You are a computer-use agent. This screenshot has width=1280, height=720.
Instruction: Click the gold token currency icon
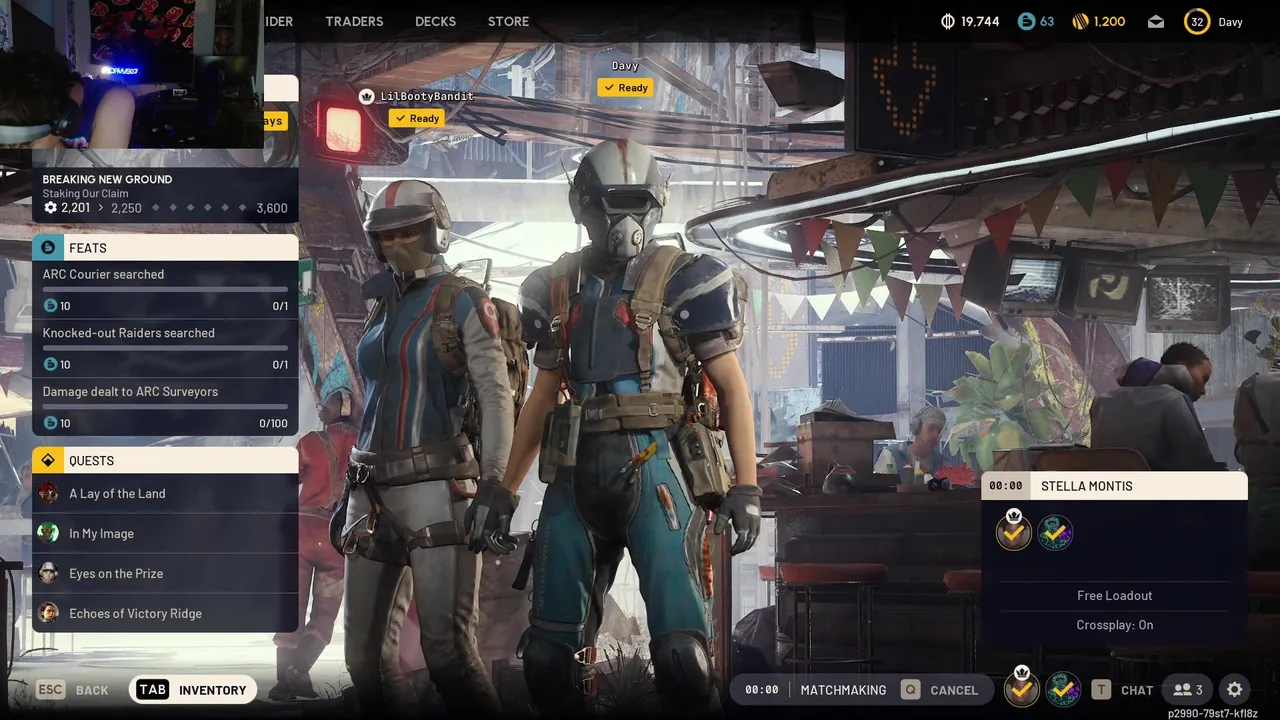pyautogui.click(x=1080, y=21)
